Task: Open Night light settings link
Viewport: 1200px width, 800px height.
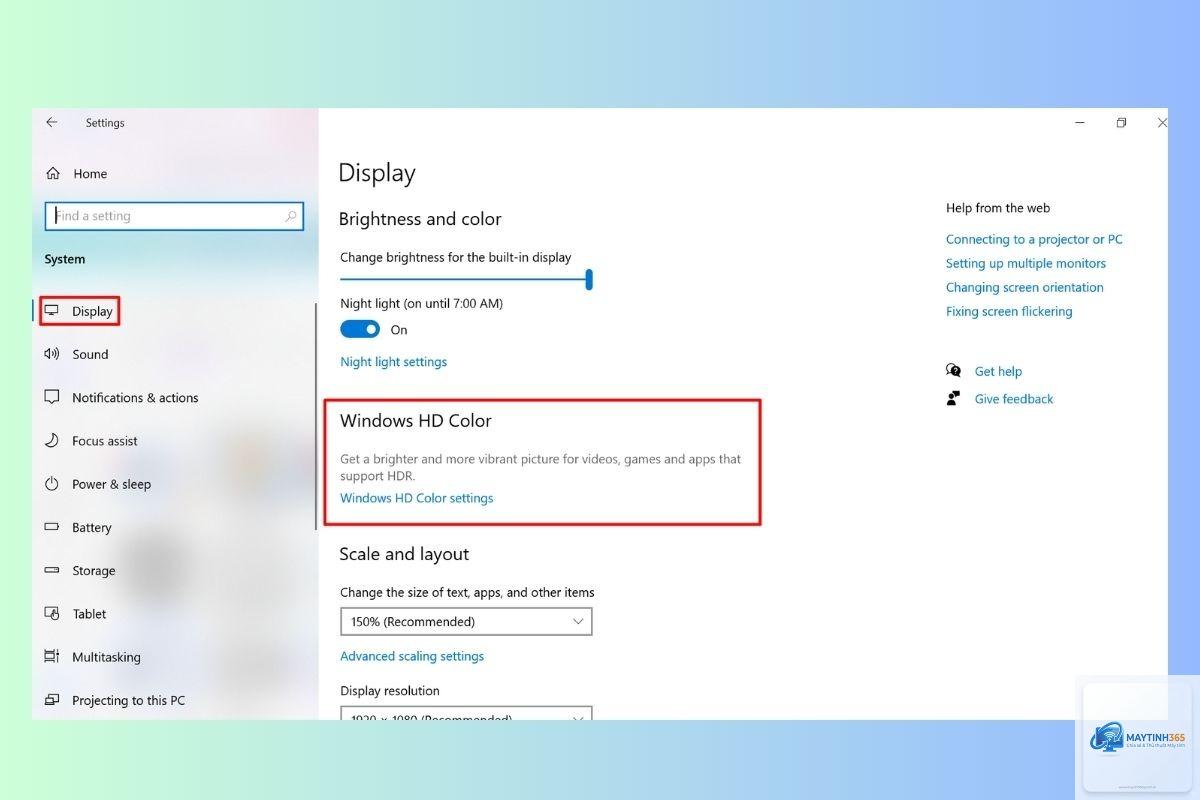Action: click(x=393, y=362)
